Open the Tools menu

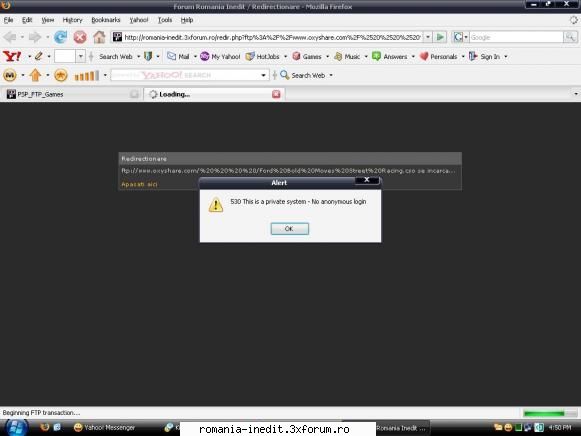(x=165, y=20)
